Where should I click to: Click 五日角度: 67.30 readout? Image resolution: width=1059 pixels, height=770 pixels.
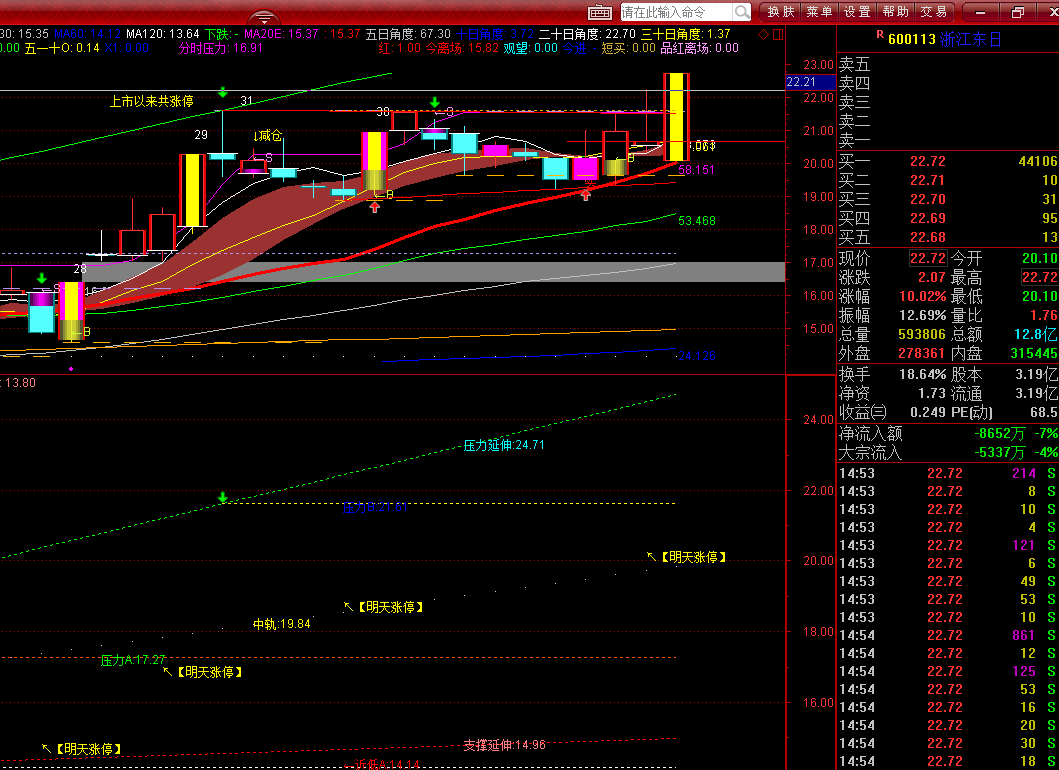pyautogui.click(x=408, y=34)
